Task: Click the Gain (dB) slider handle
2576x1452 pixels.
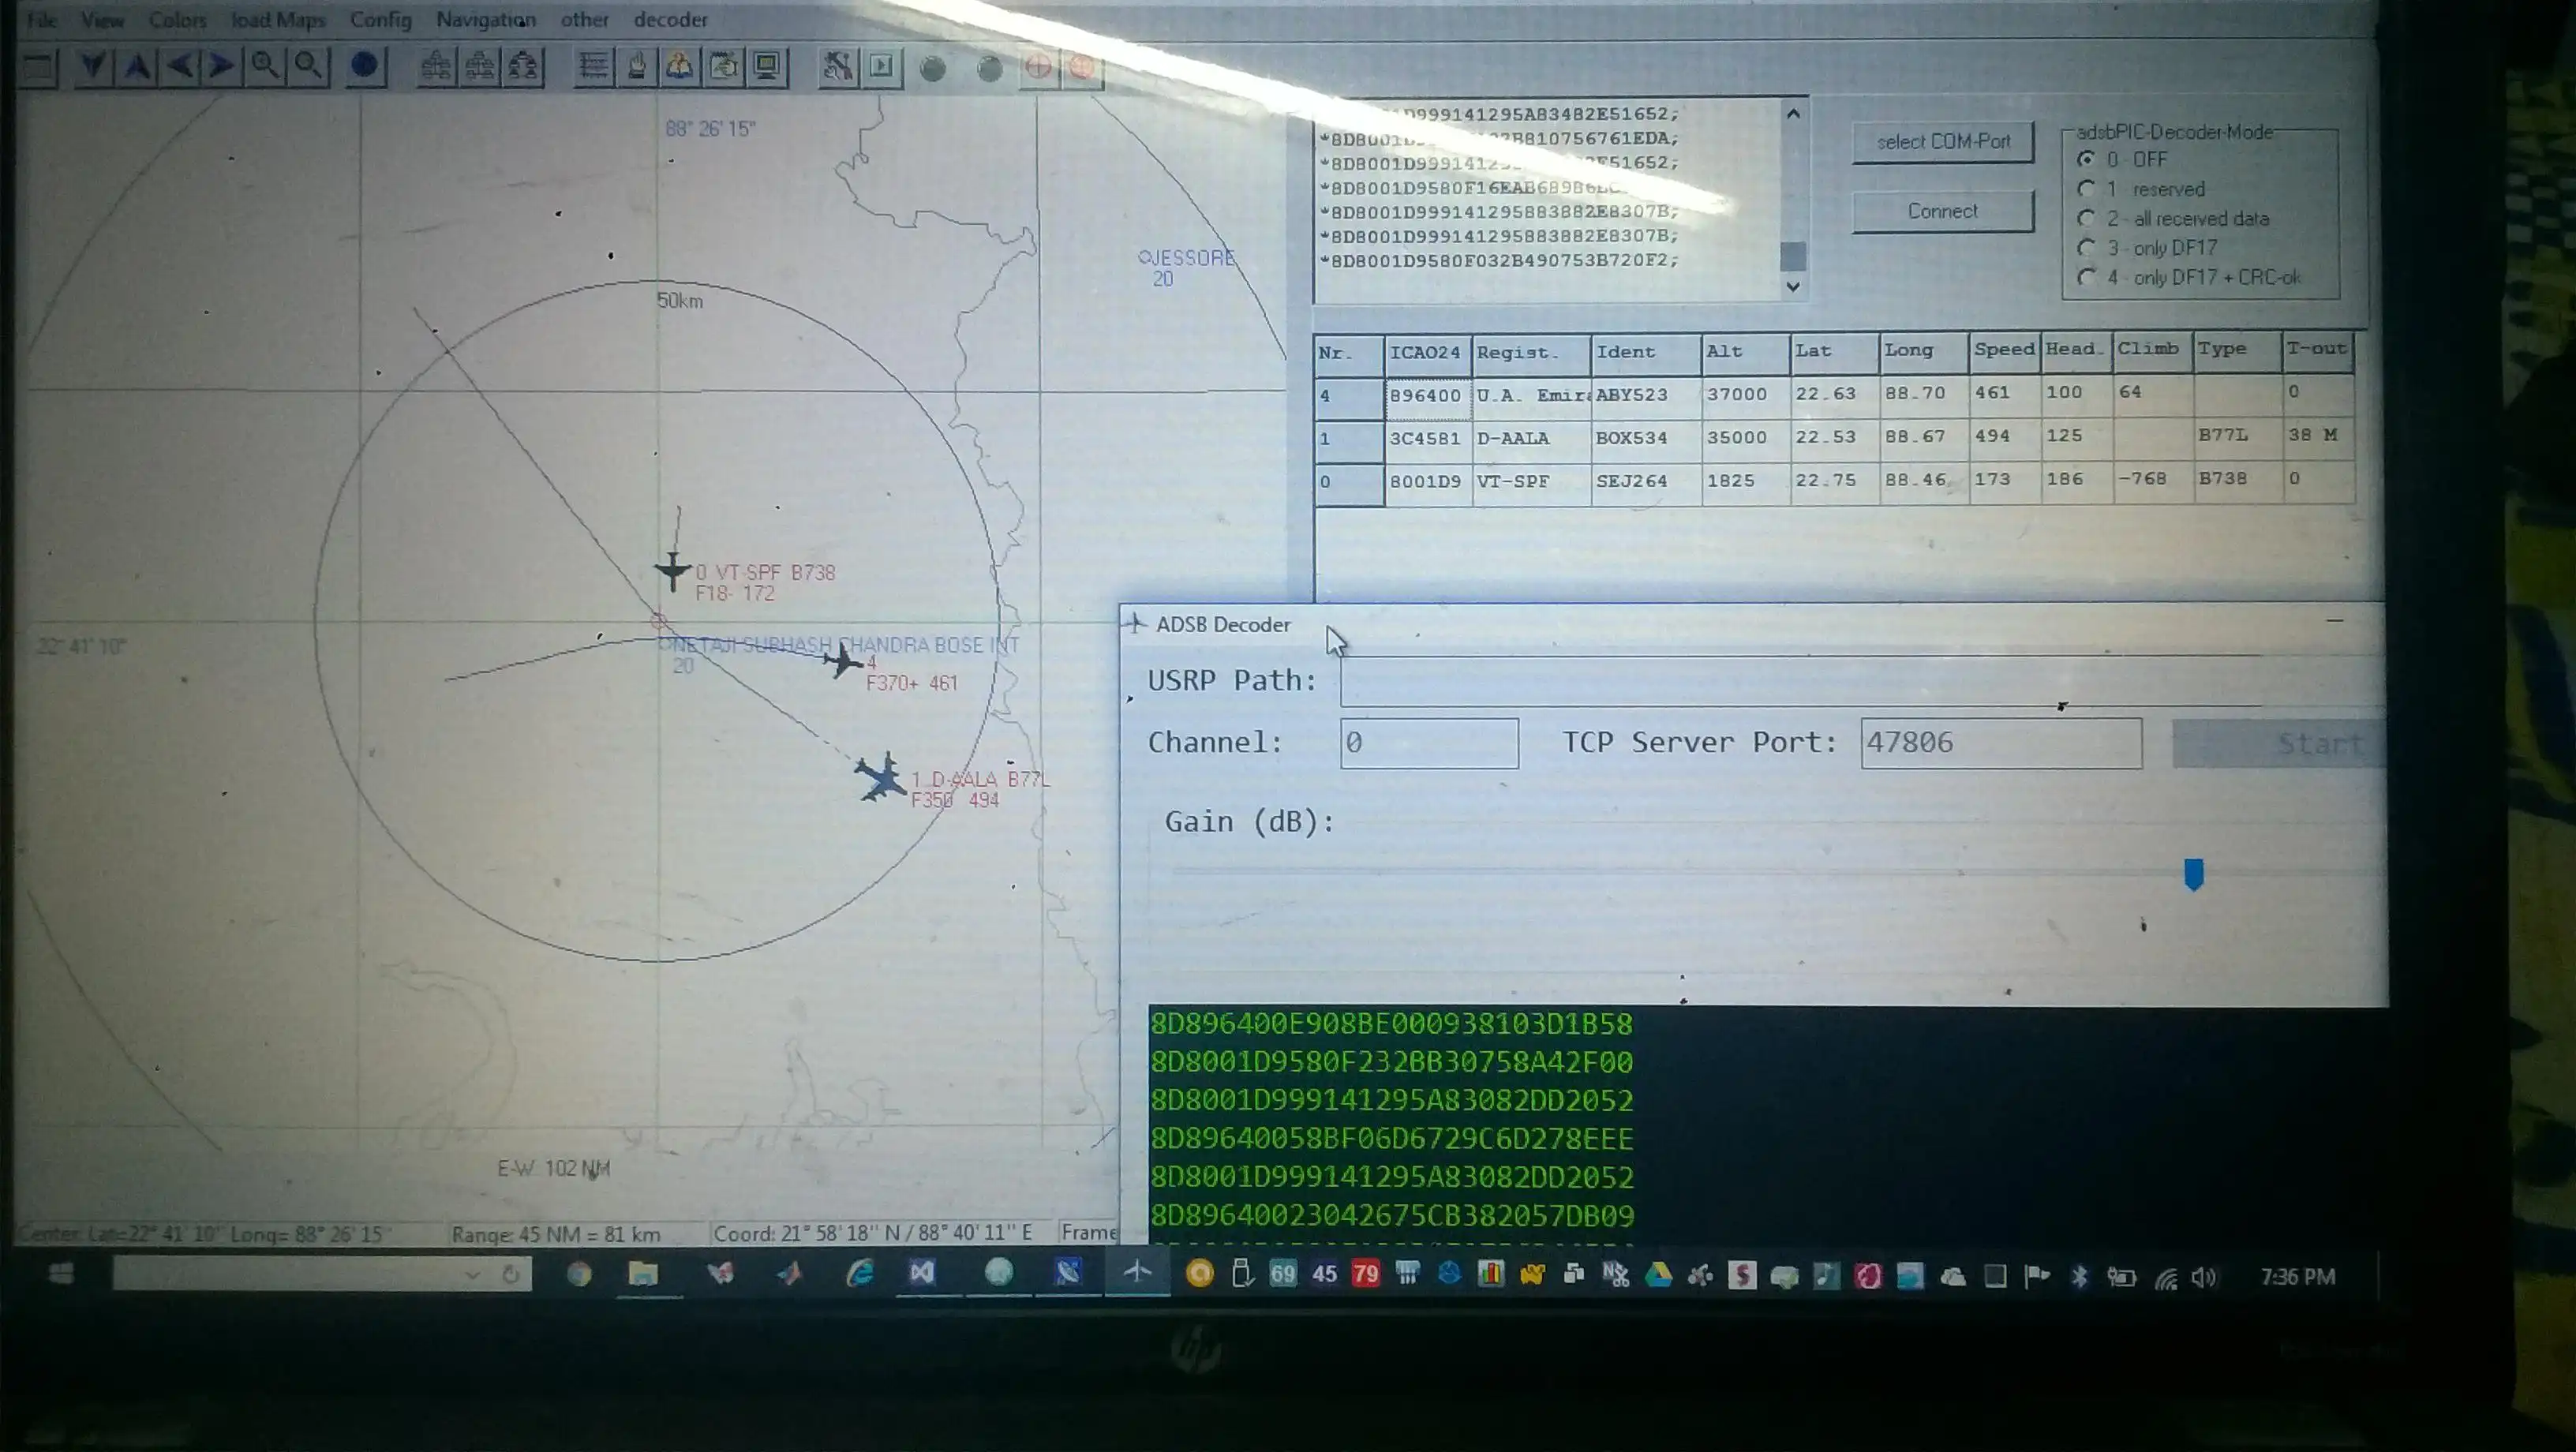Action: point(2193,873)
